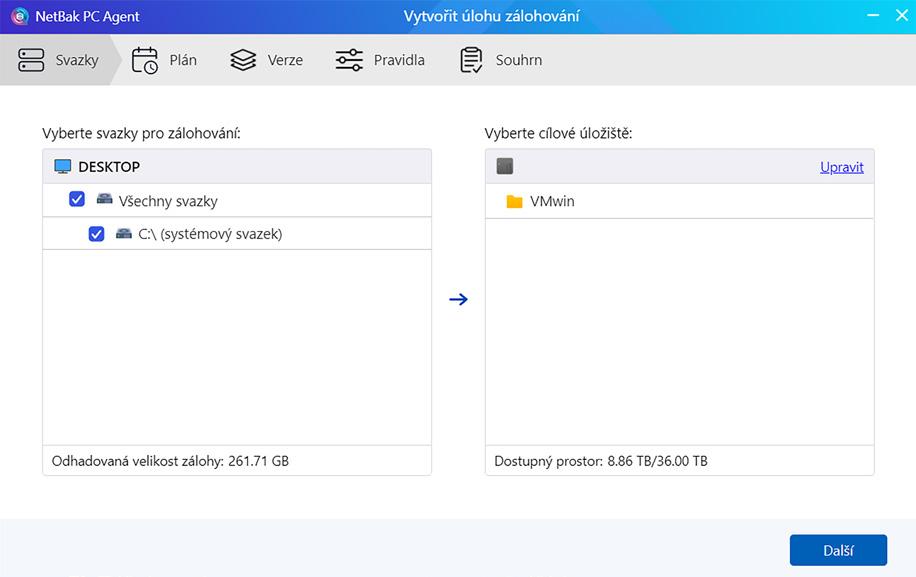916x577 pixels.
Task: Select the DESKTOP root tree item
Action: click(x=109, y=167)
